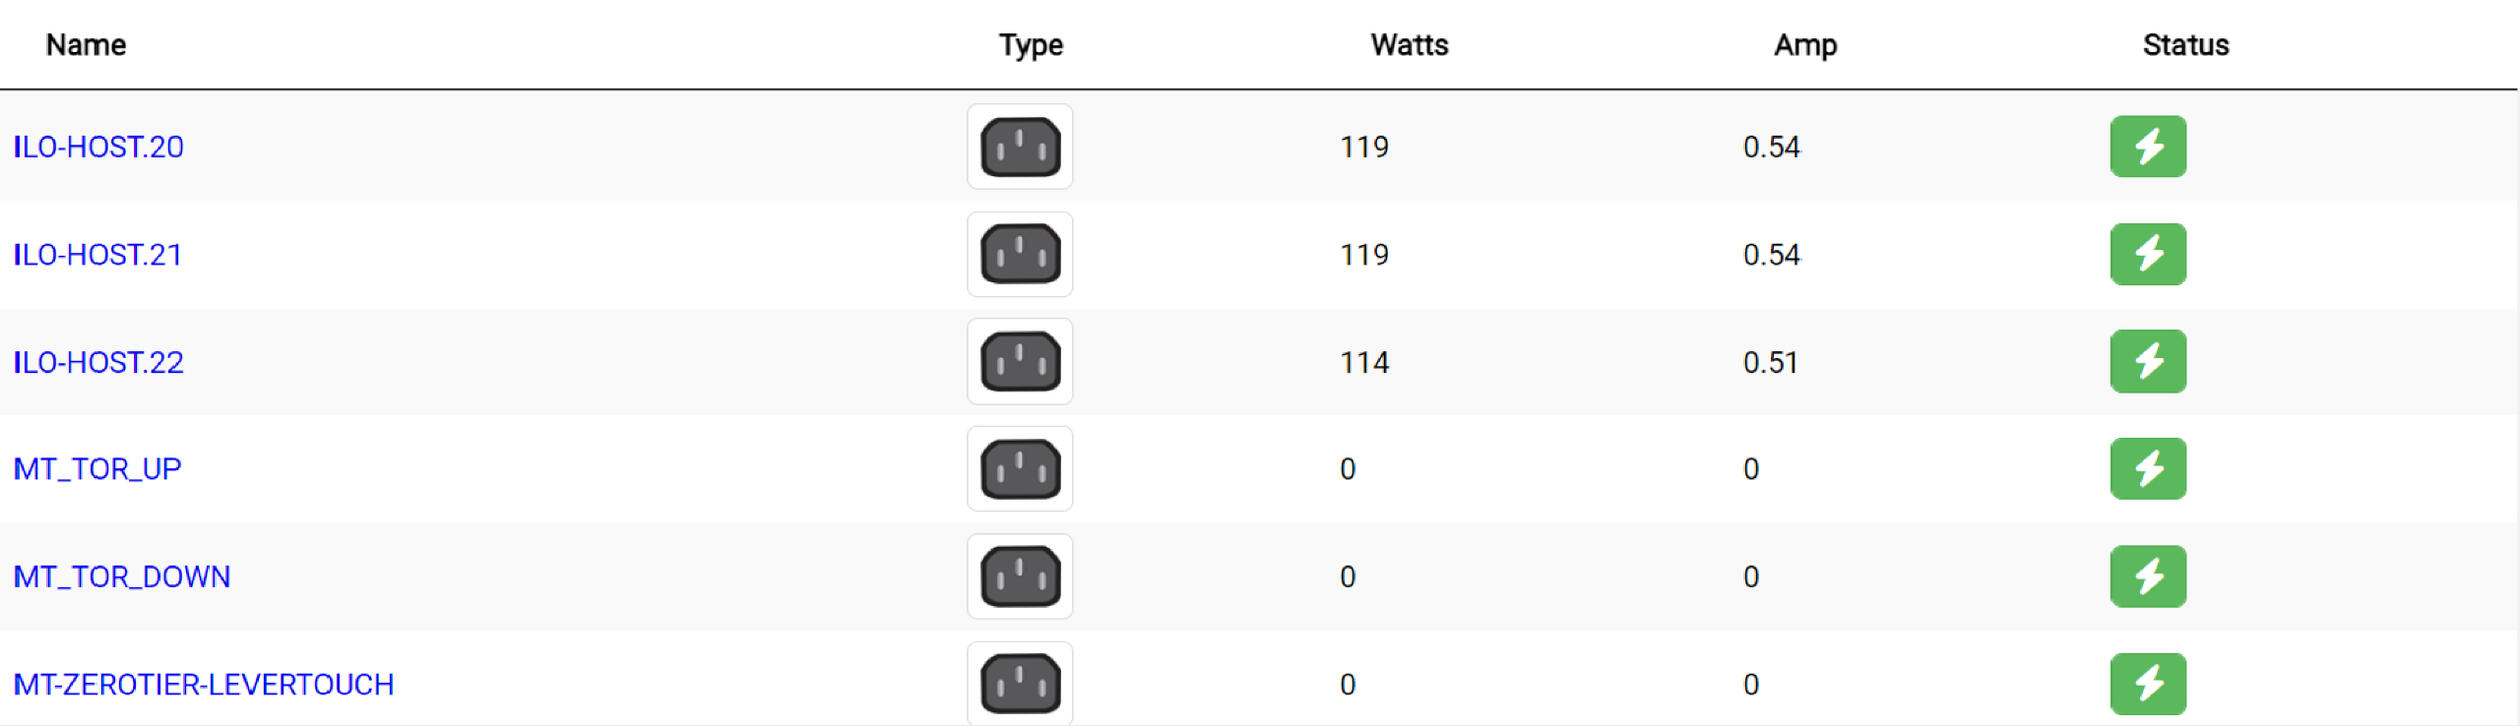Screen dimensions: 2520x726
Task: Toggle power status for ILO-HOST.22
Action: pos(2148,361)
